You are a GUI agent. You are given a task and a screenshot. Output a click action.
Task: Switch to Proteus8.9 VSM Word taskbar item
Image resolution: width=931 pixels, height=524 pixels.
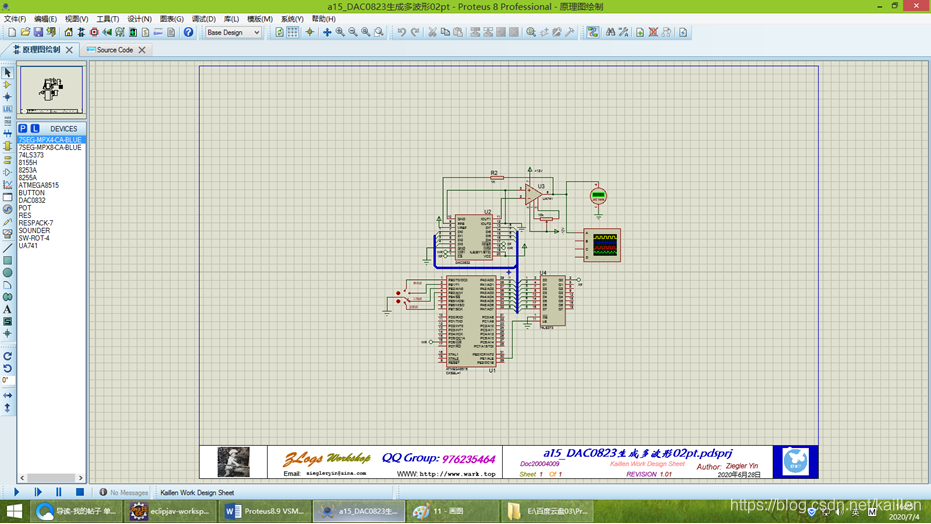tap(265, 511)
